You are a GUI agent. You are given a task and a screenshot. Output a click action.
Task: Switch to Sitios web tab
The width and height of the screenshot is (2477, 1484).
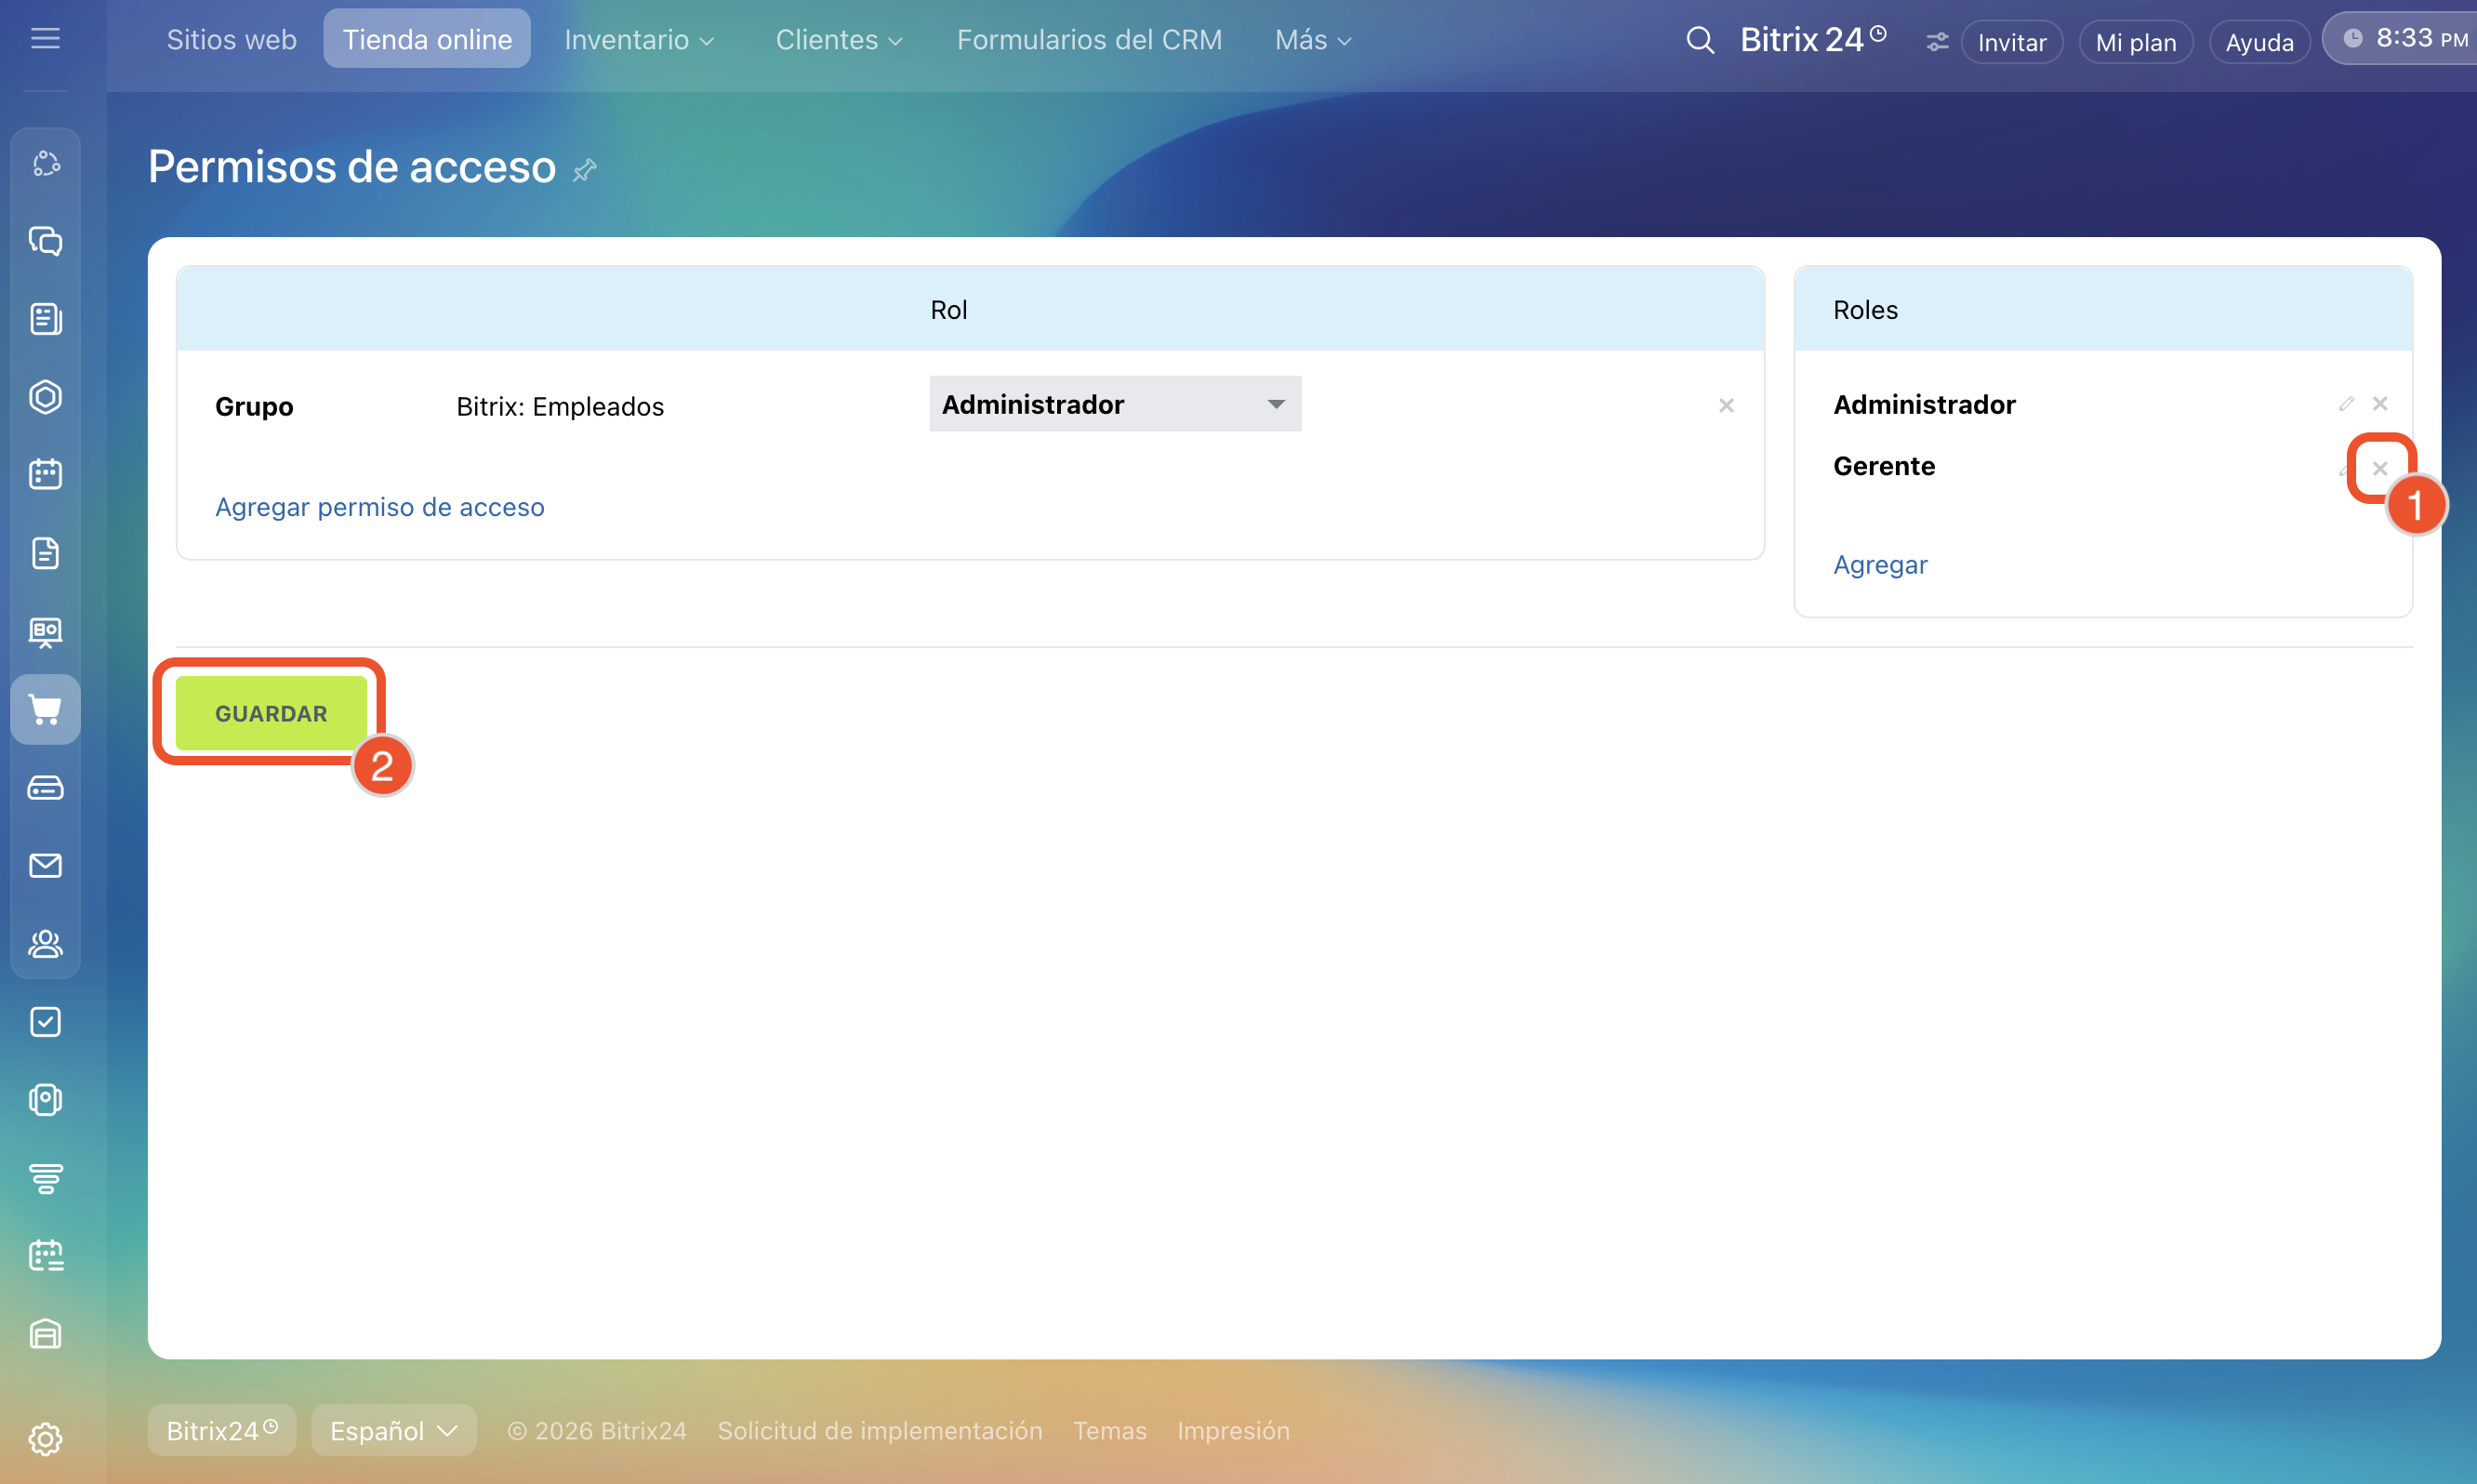[x=231, y=40]
